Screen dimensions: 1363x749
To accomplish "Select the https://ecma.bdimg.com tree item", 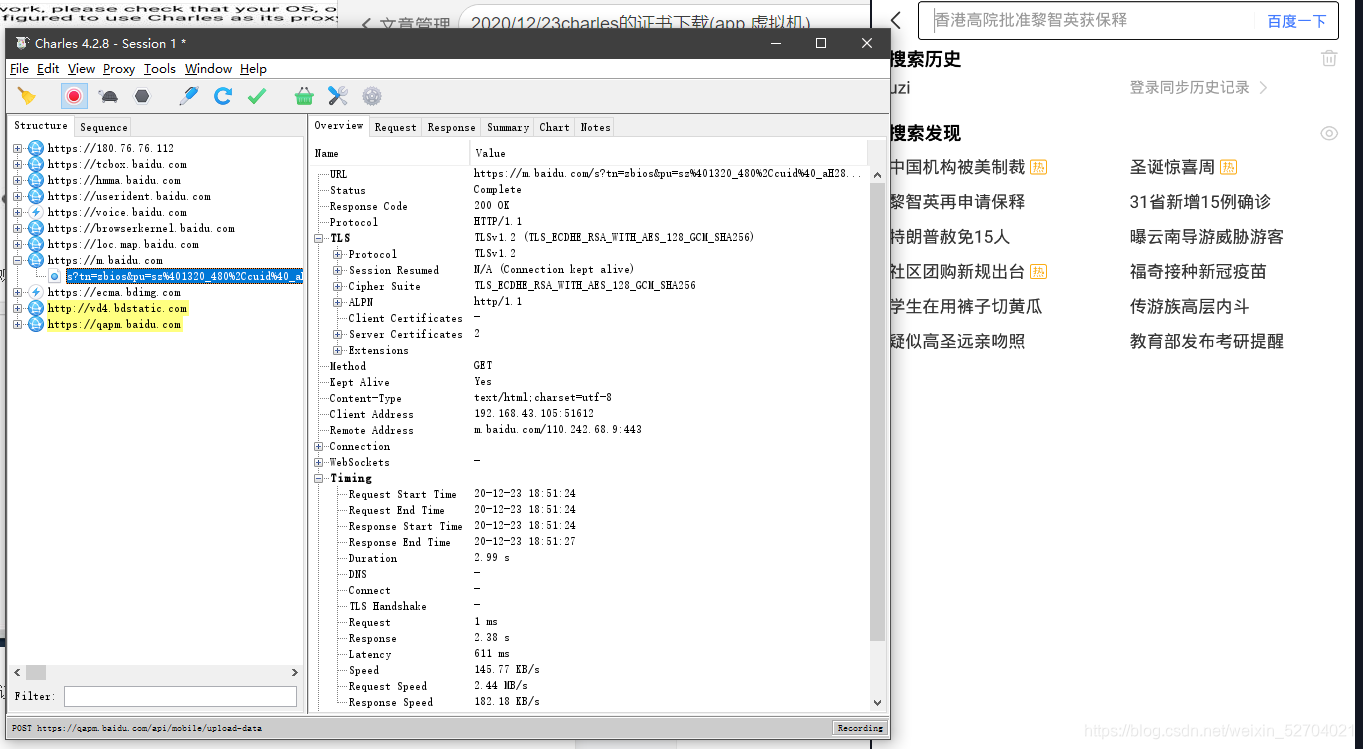I will coord(114,292).
